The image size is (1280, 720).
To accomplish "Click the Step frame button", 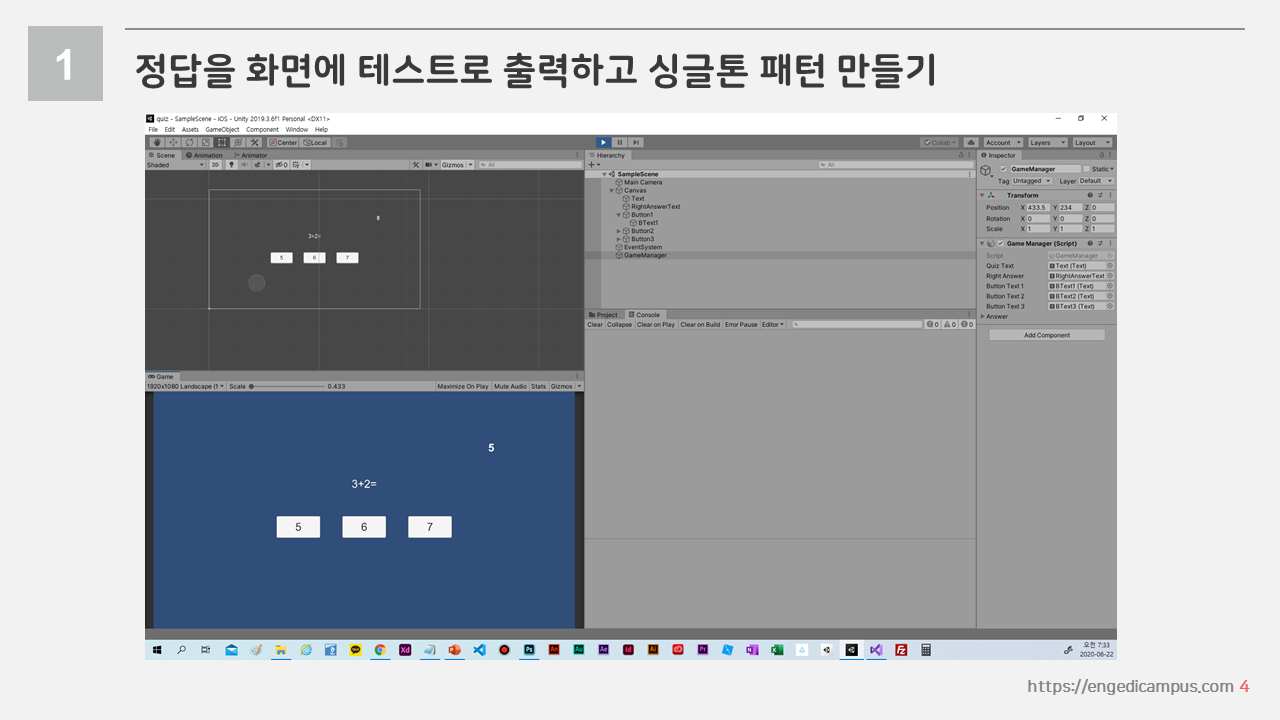I will point(636,142).
